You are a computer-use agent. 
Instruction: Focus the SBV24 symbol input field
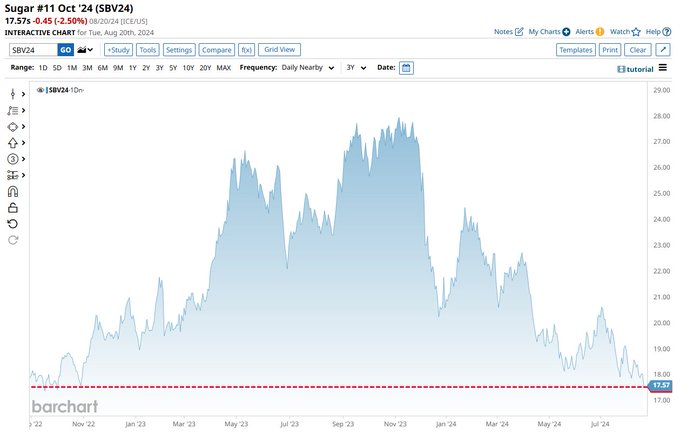pyautogui.click(x=33, y=50)
